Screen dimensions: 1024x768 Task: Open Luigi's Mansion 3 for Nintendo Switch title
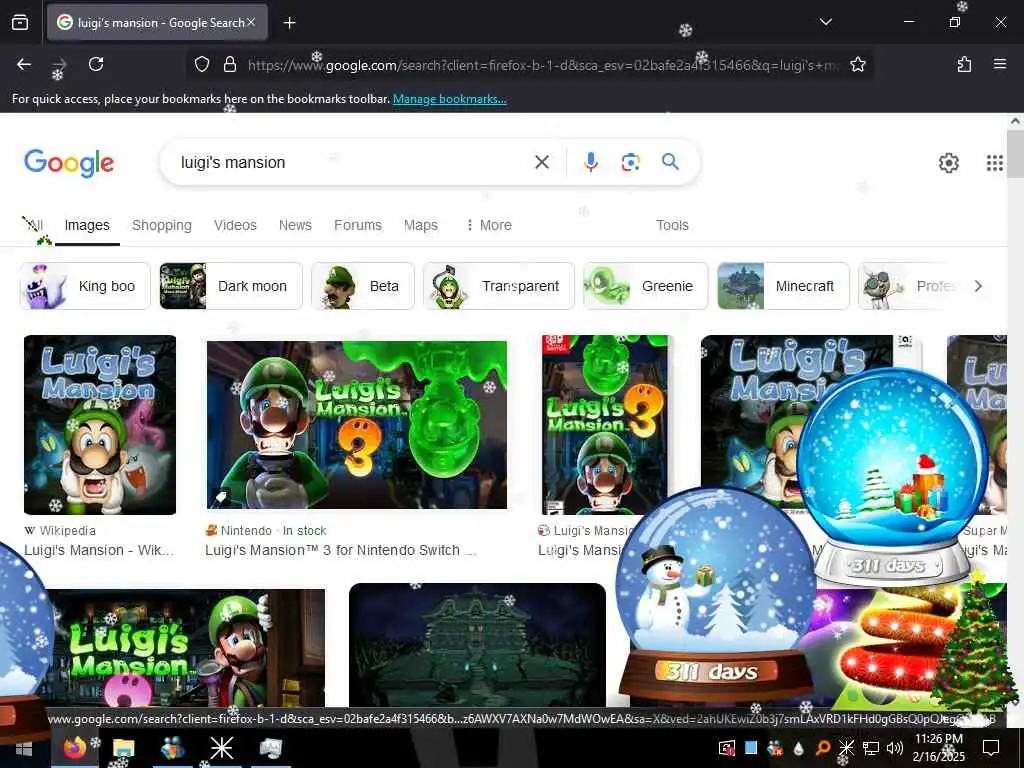[x=341, y=551]
